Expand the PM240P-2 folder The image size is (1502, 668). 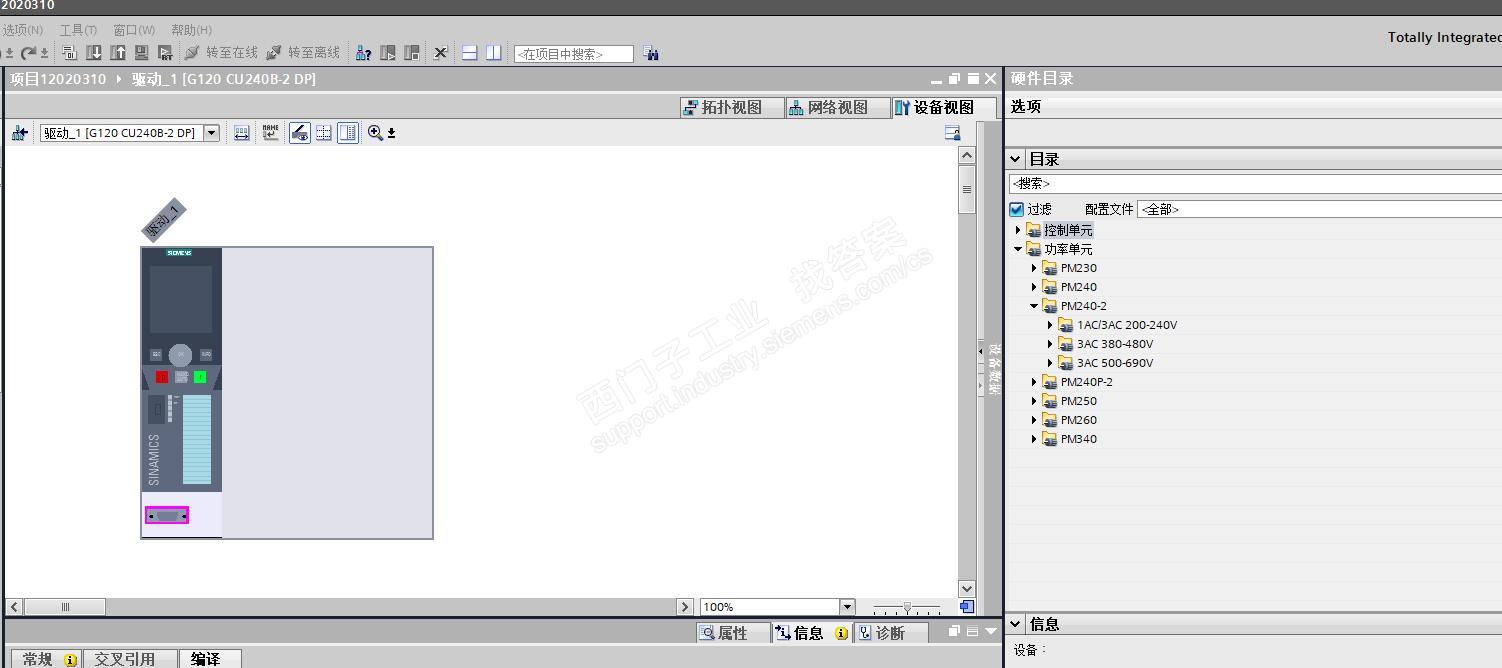pos(1035,382)
